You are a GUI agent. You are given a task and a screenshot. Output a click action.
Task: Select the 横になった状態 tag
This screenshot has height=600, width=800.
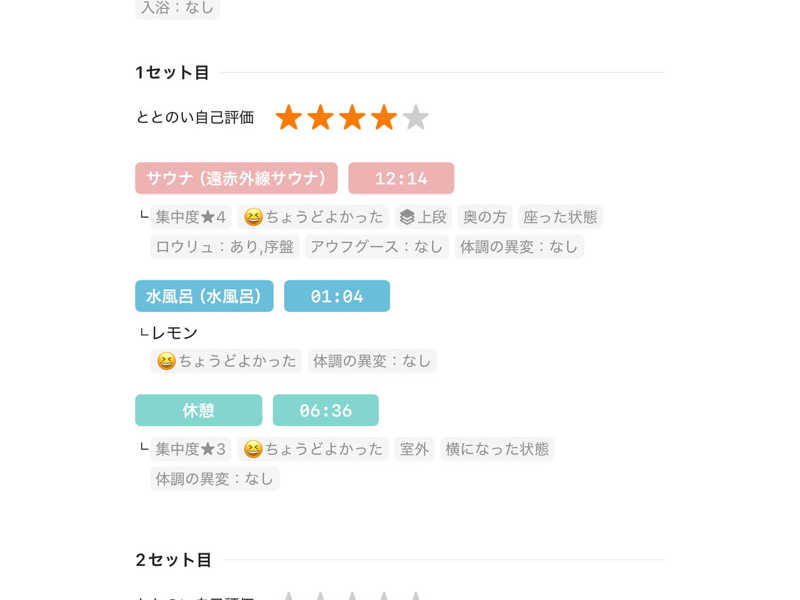(497, 449)
